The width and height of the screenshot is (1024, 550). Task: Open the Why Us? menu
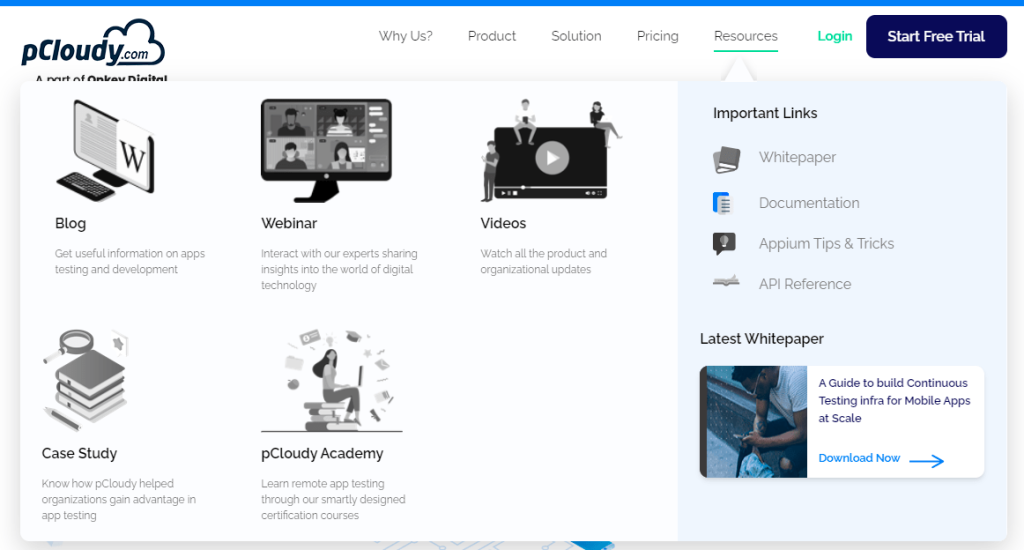(x=406, y=36)
